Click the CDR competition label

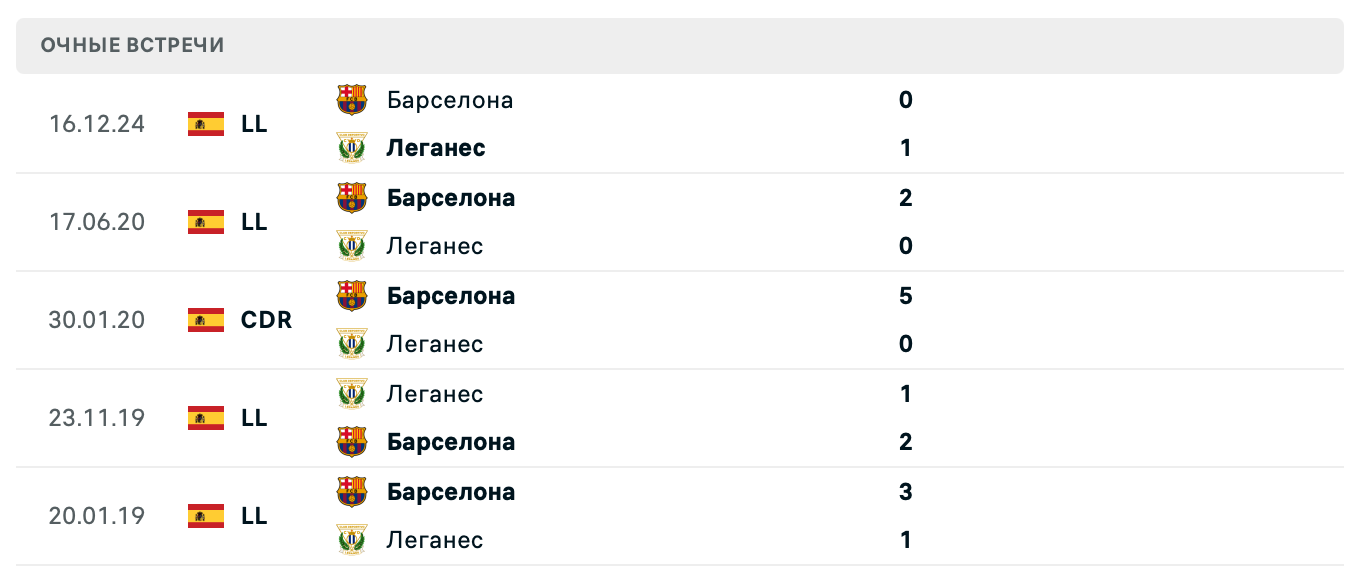pos(265,320)
